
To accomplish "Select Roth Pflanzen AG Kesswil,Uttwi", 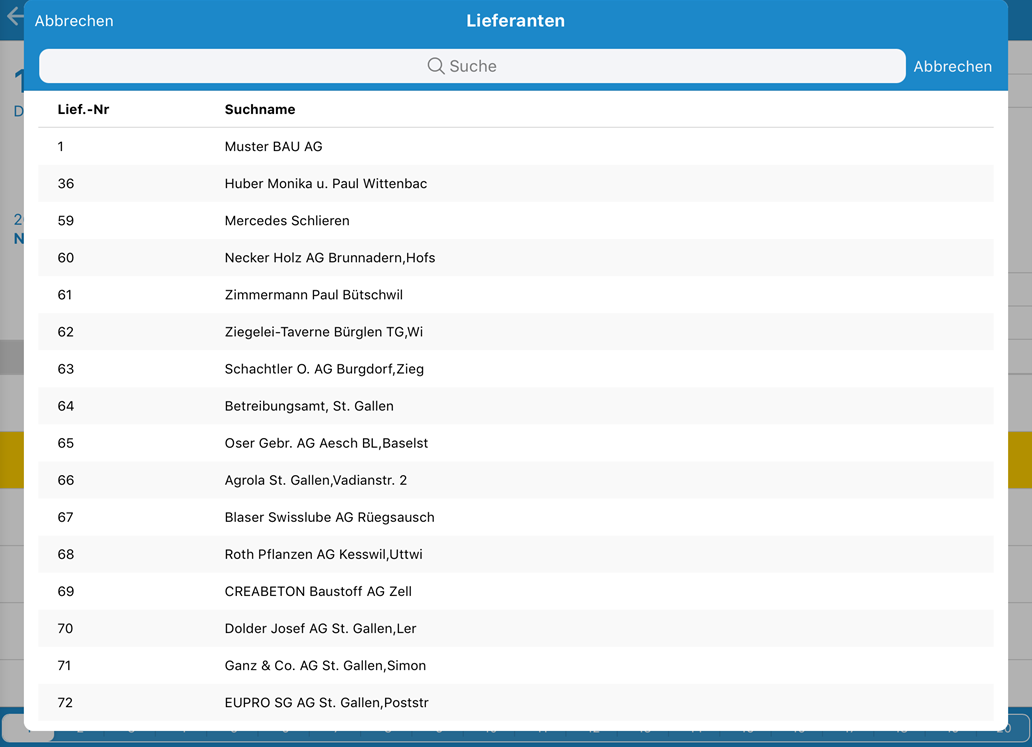I will 515,554.
